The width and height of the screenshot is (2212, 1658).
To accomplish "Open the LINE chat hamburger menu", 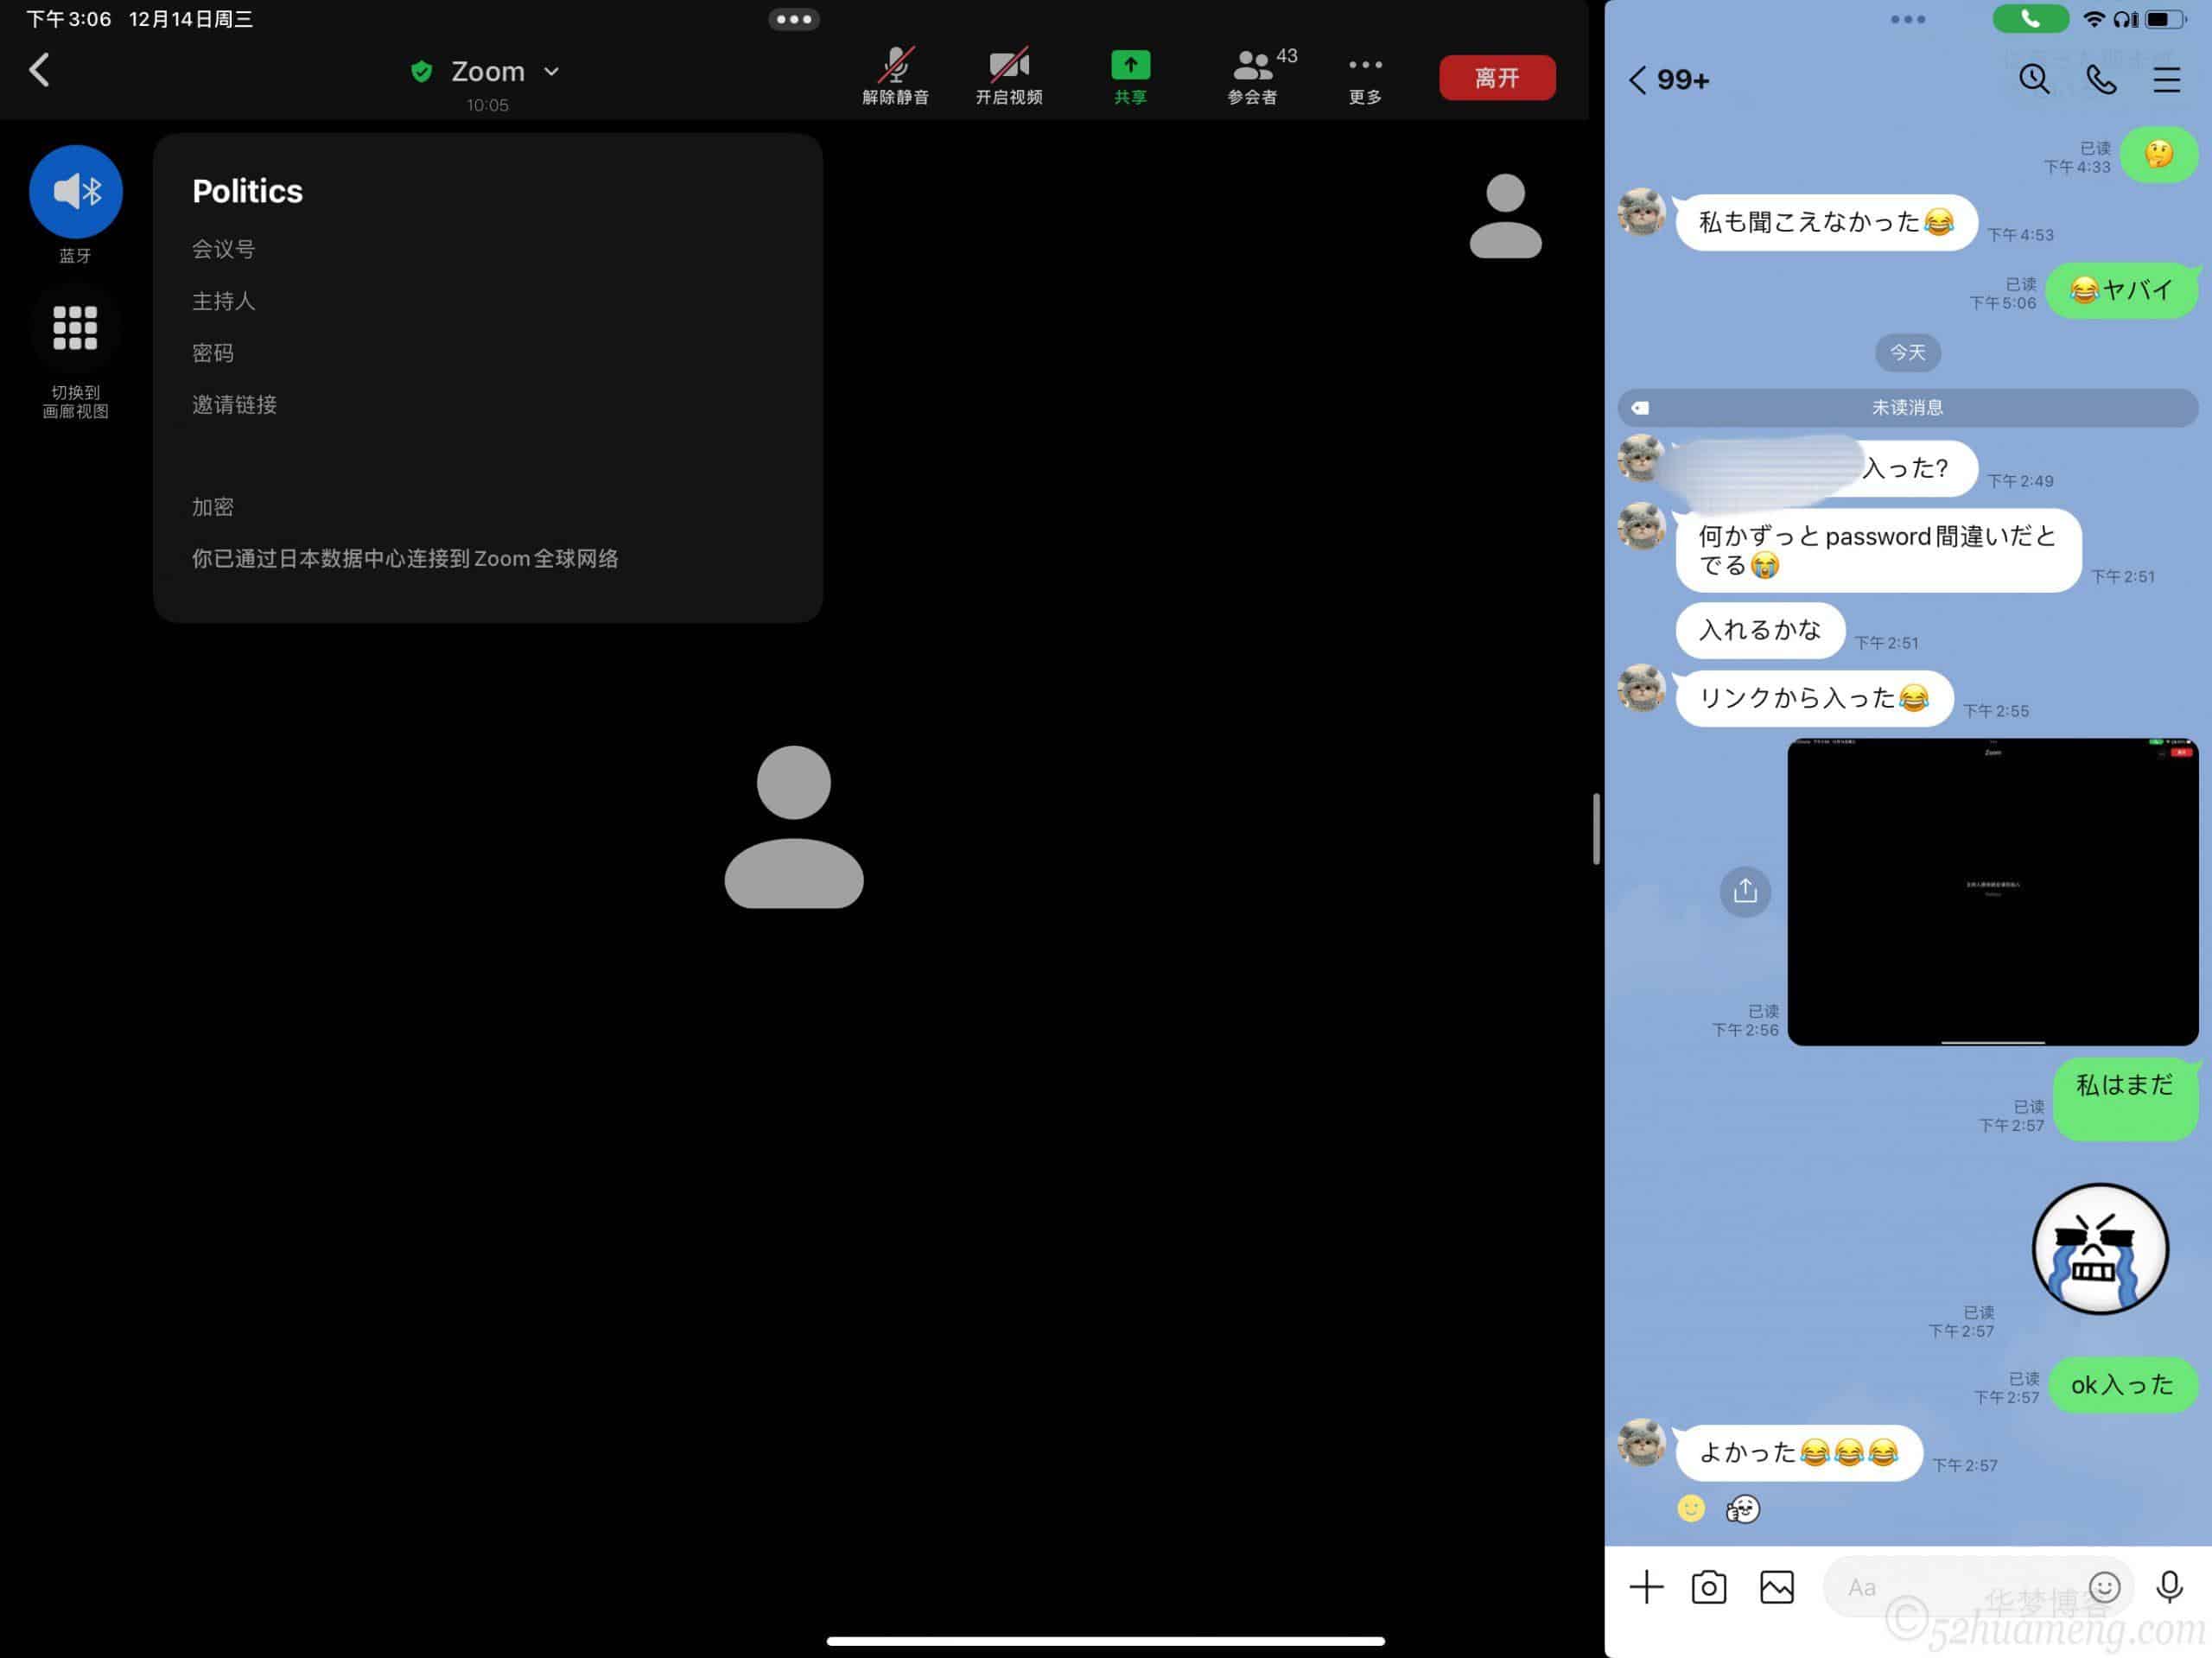I will click(2166, 79).
